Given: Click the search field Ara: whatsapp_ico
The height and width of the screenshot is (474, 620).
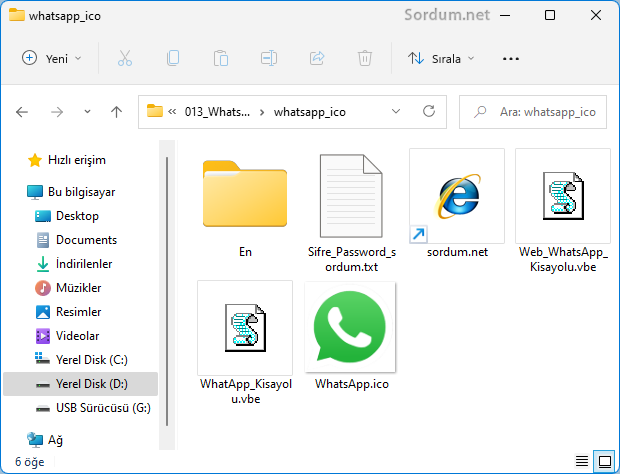Looking at the screenshot, I should (x=533, y=112).
